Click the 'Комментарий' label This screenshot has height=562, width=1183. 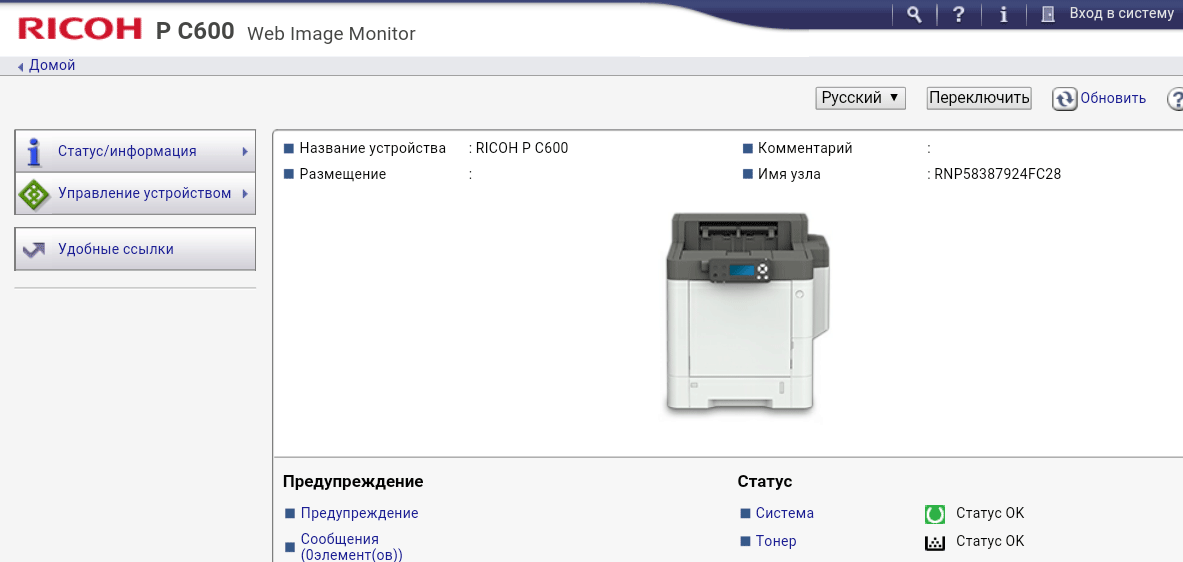(805, 148)
